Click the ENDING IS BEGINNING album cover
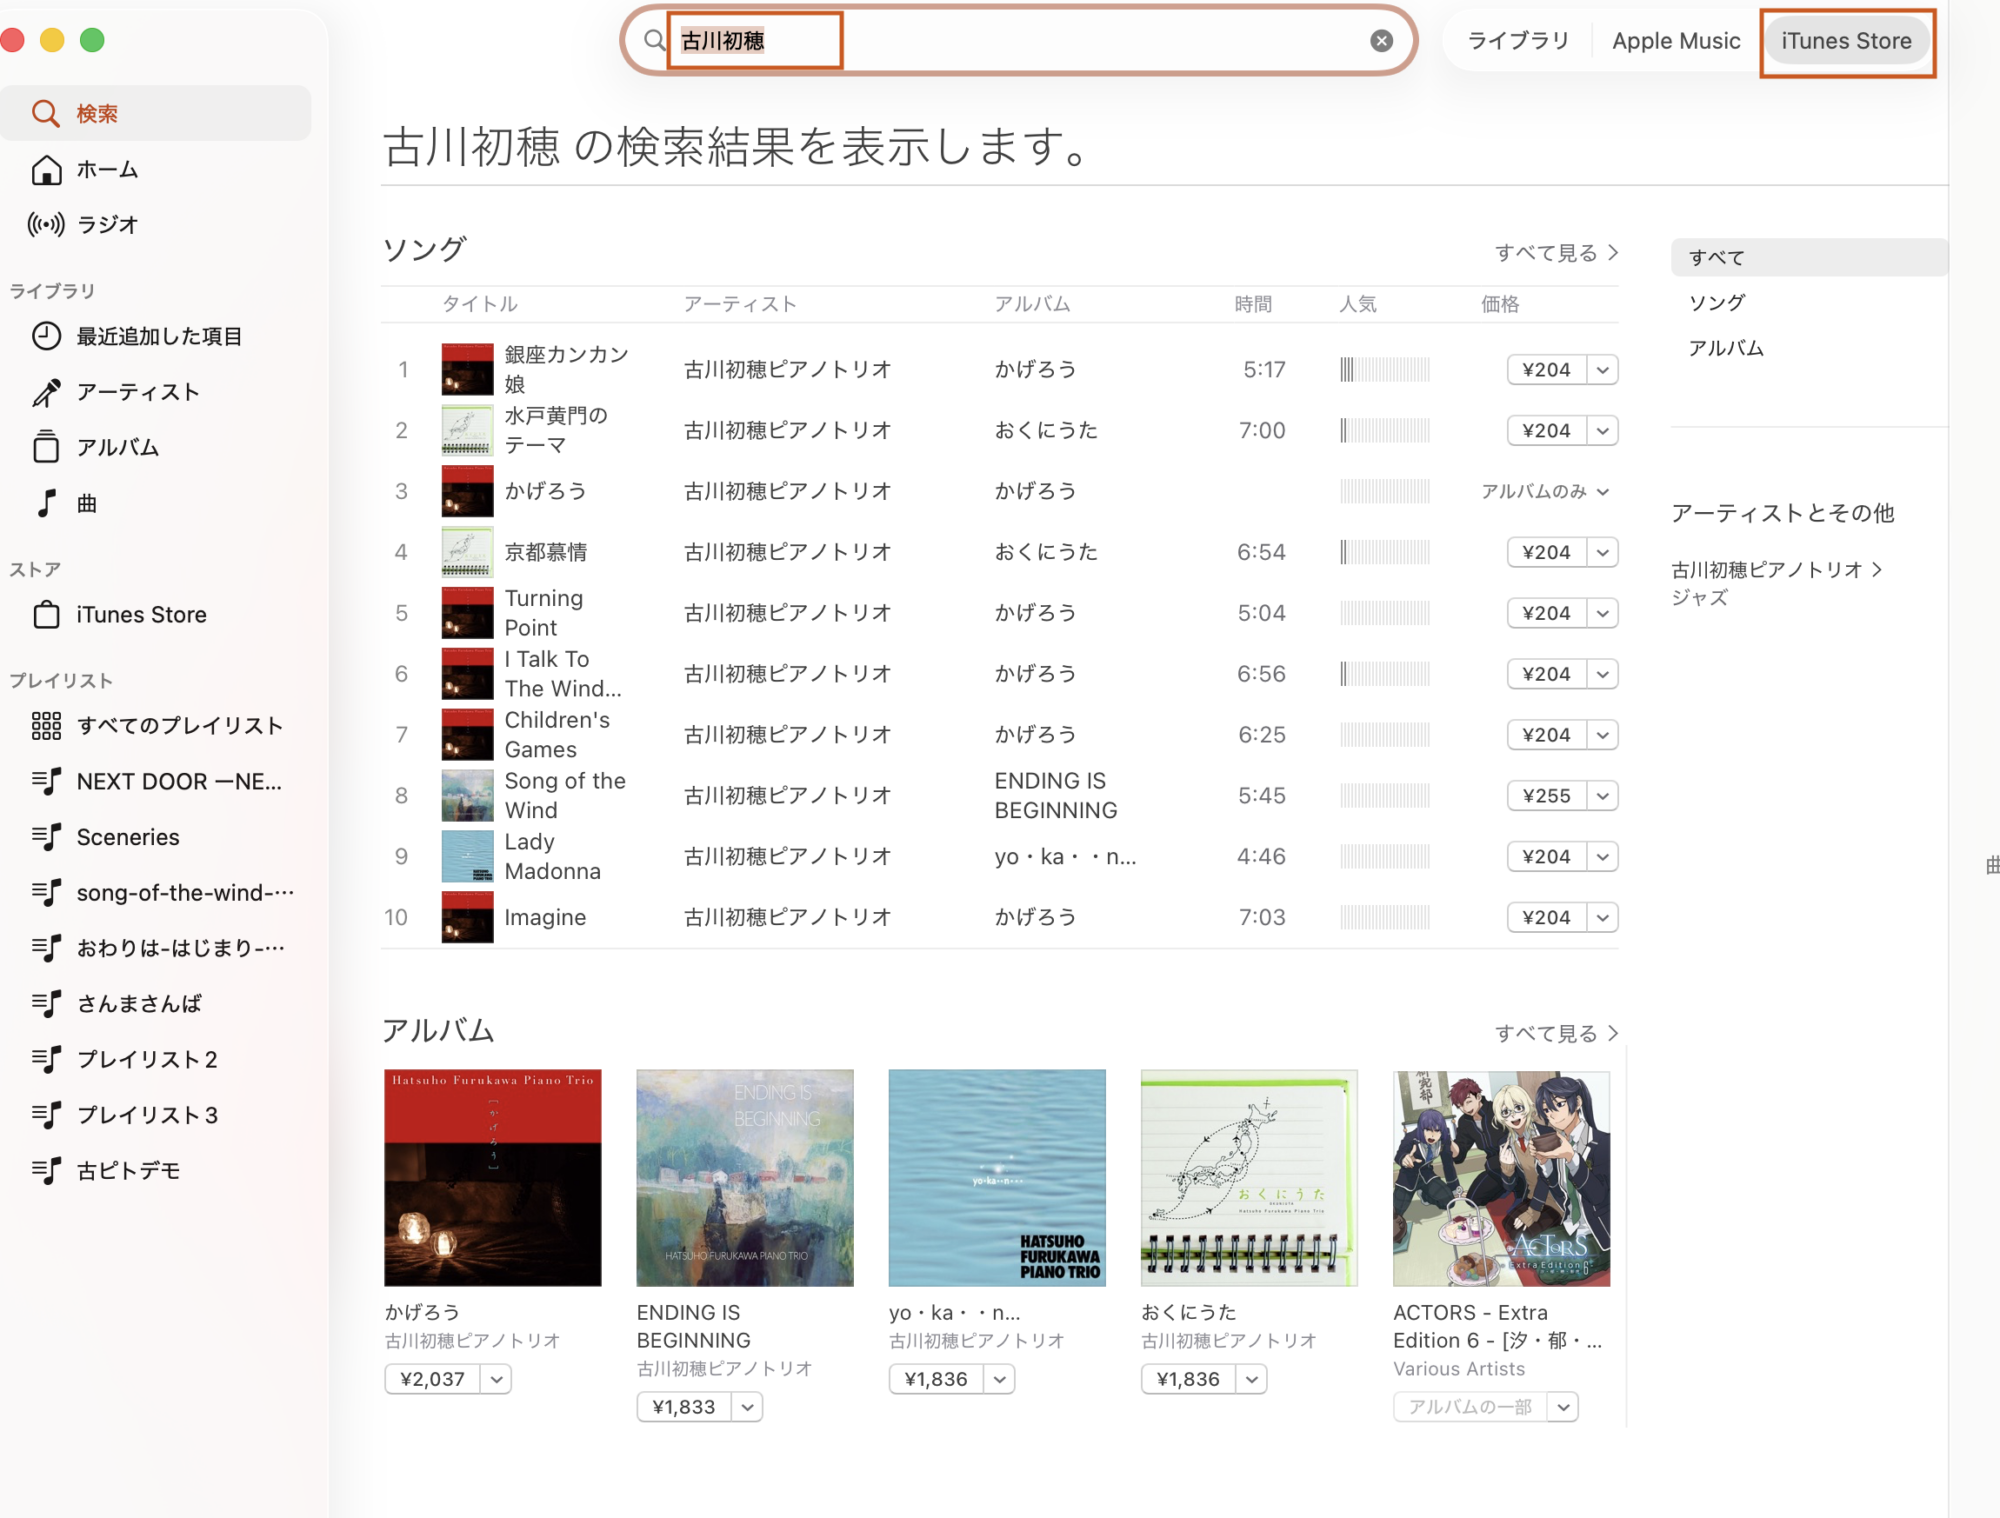 pyautogui.click(x=745, y=1178)
